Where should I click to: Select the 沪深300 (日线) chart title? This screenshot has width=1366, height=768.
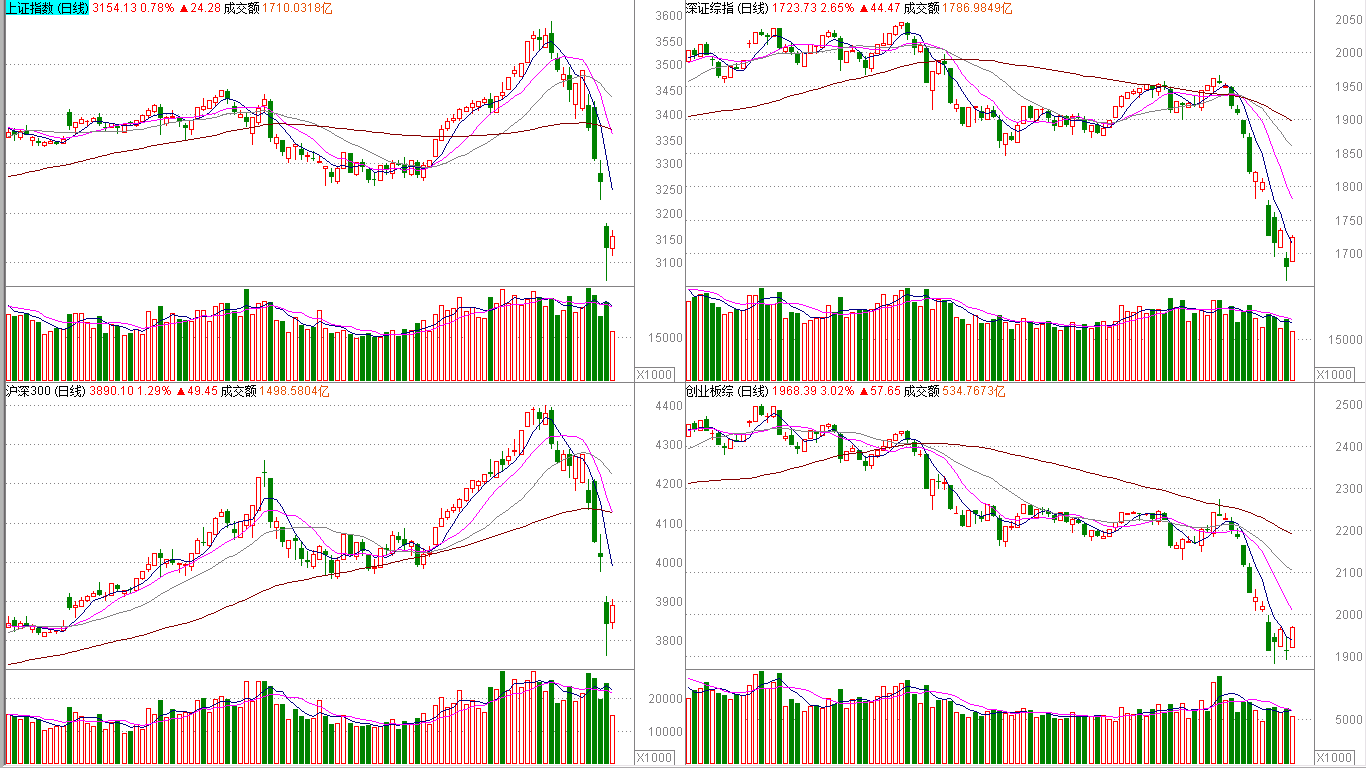pyautogui.click(x=45, y=391)
